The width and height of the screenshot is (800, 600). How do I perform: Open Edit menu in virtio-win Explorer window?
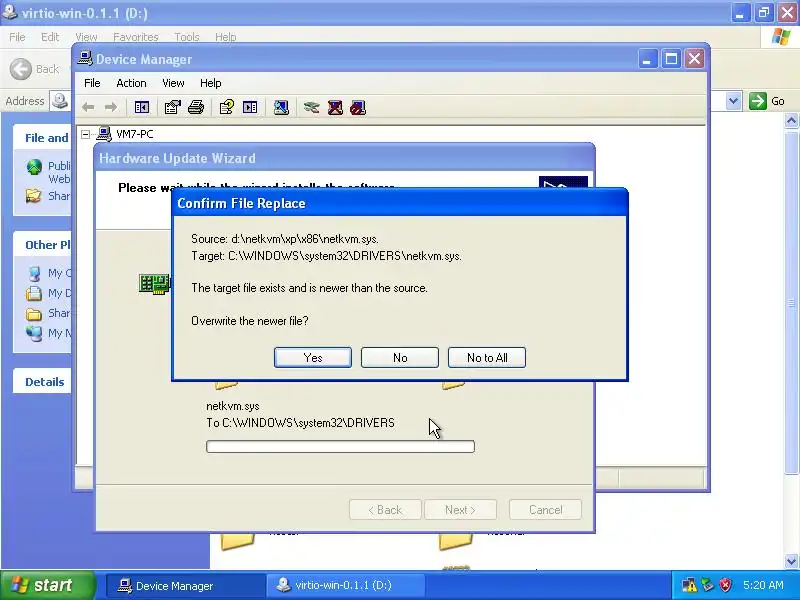pyautogui.click(x=50, y=37)
